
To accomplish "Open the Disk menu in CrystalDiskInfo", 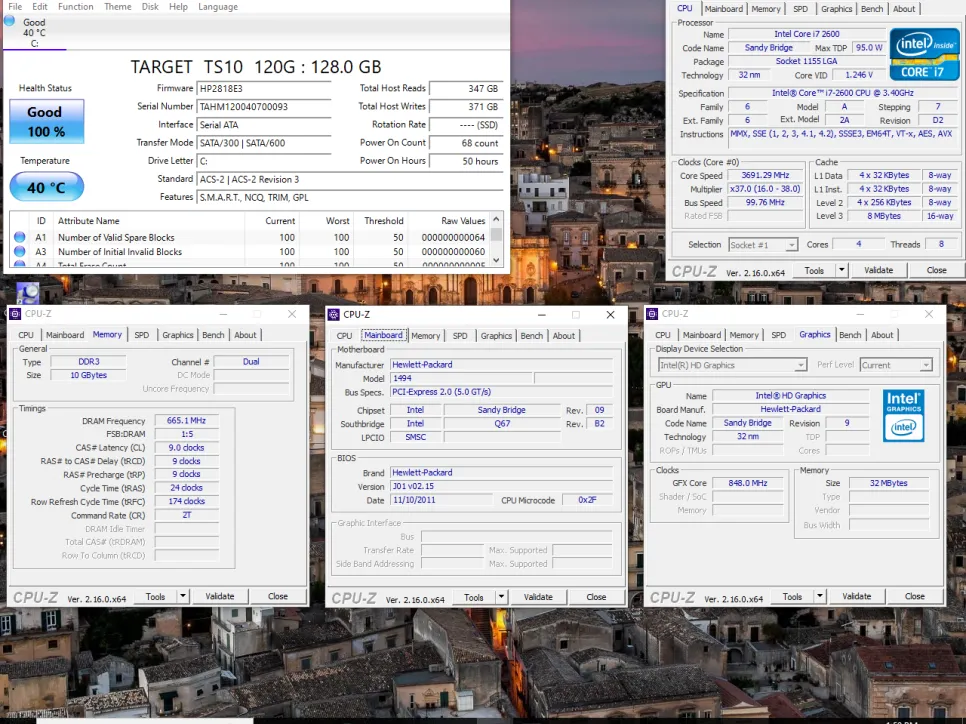I will tap(150, 7).
